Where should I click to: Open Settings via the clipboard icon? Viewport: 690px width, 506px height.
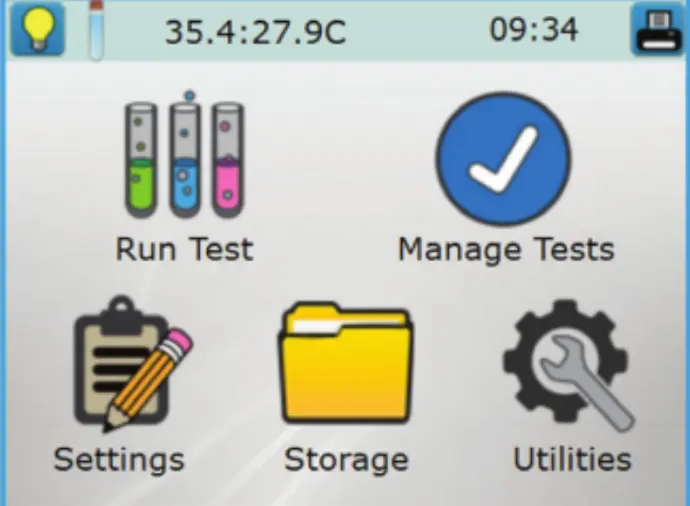point(132,363)
